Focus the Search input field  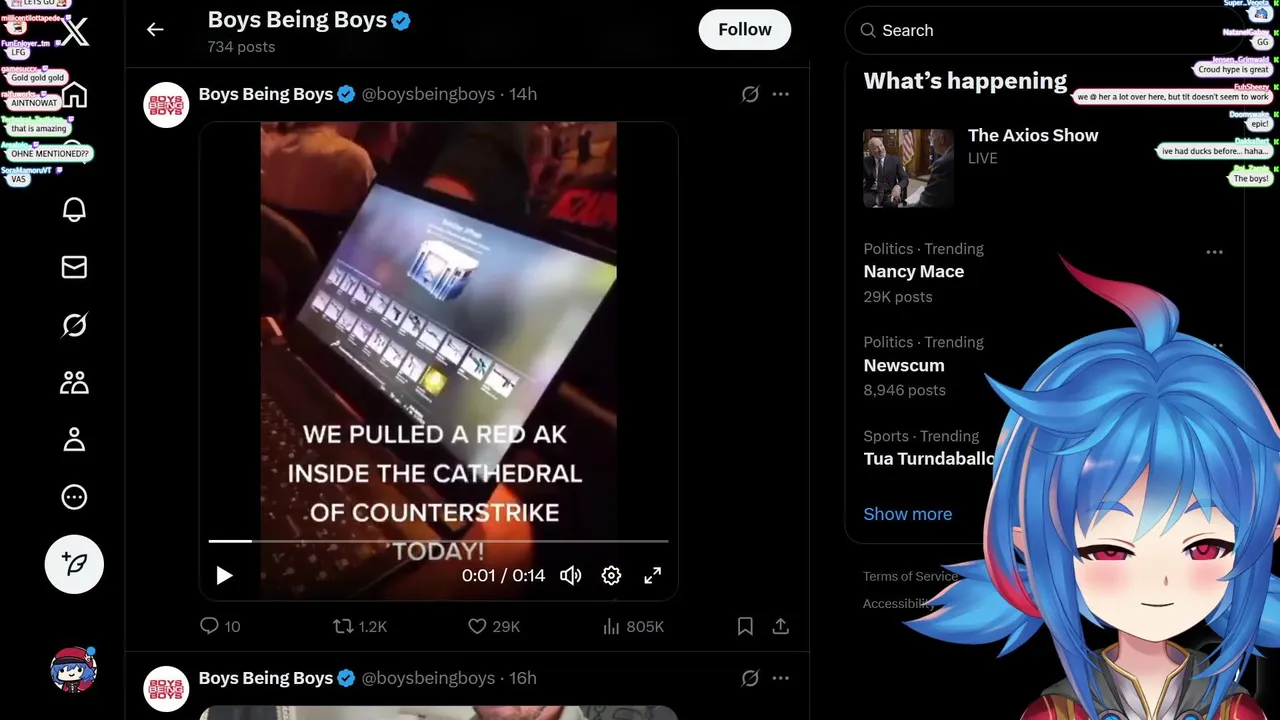1044,31
